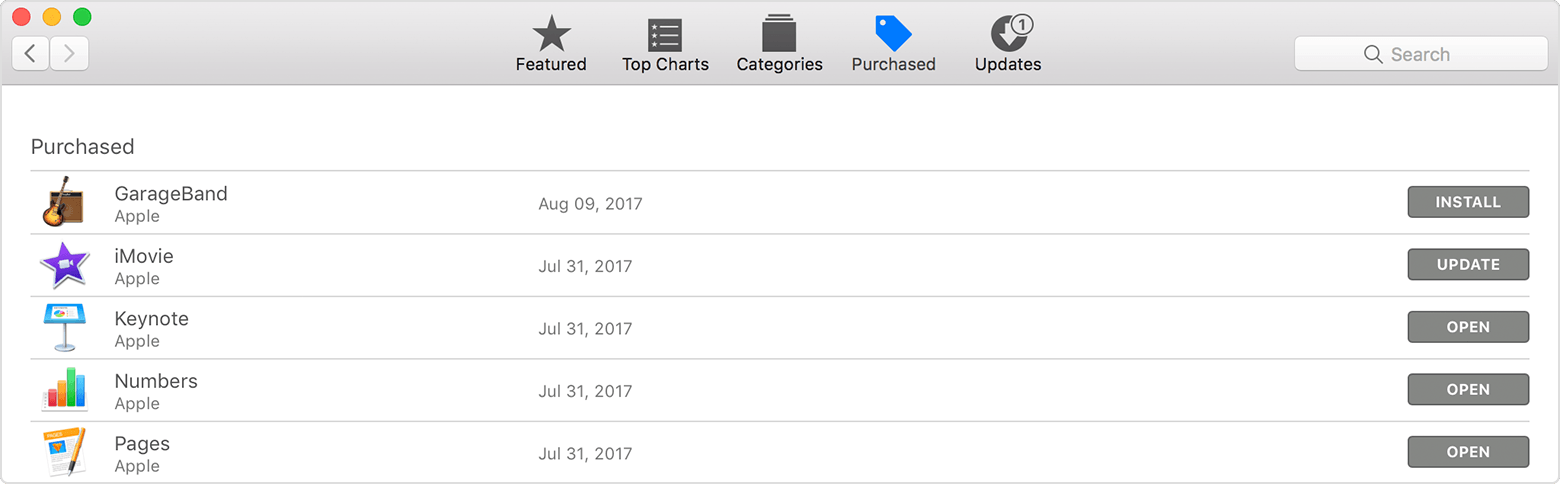Select the blue Purchased tag icon
The image size is (1560, 484).
[x=893, y=34]
